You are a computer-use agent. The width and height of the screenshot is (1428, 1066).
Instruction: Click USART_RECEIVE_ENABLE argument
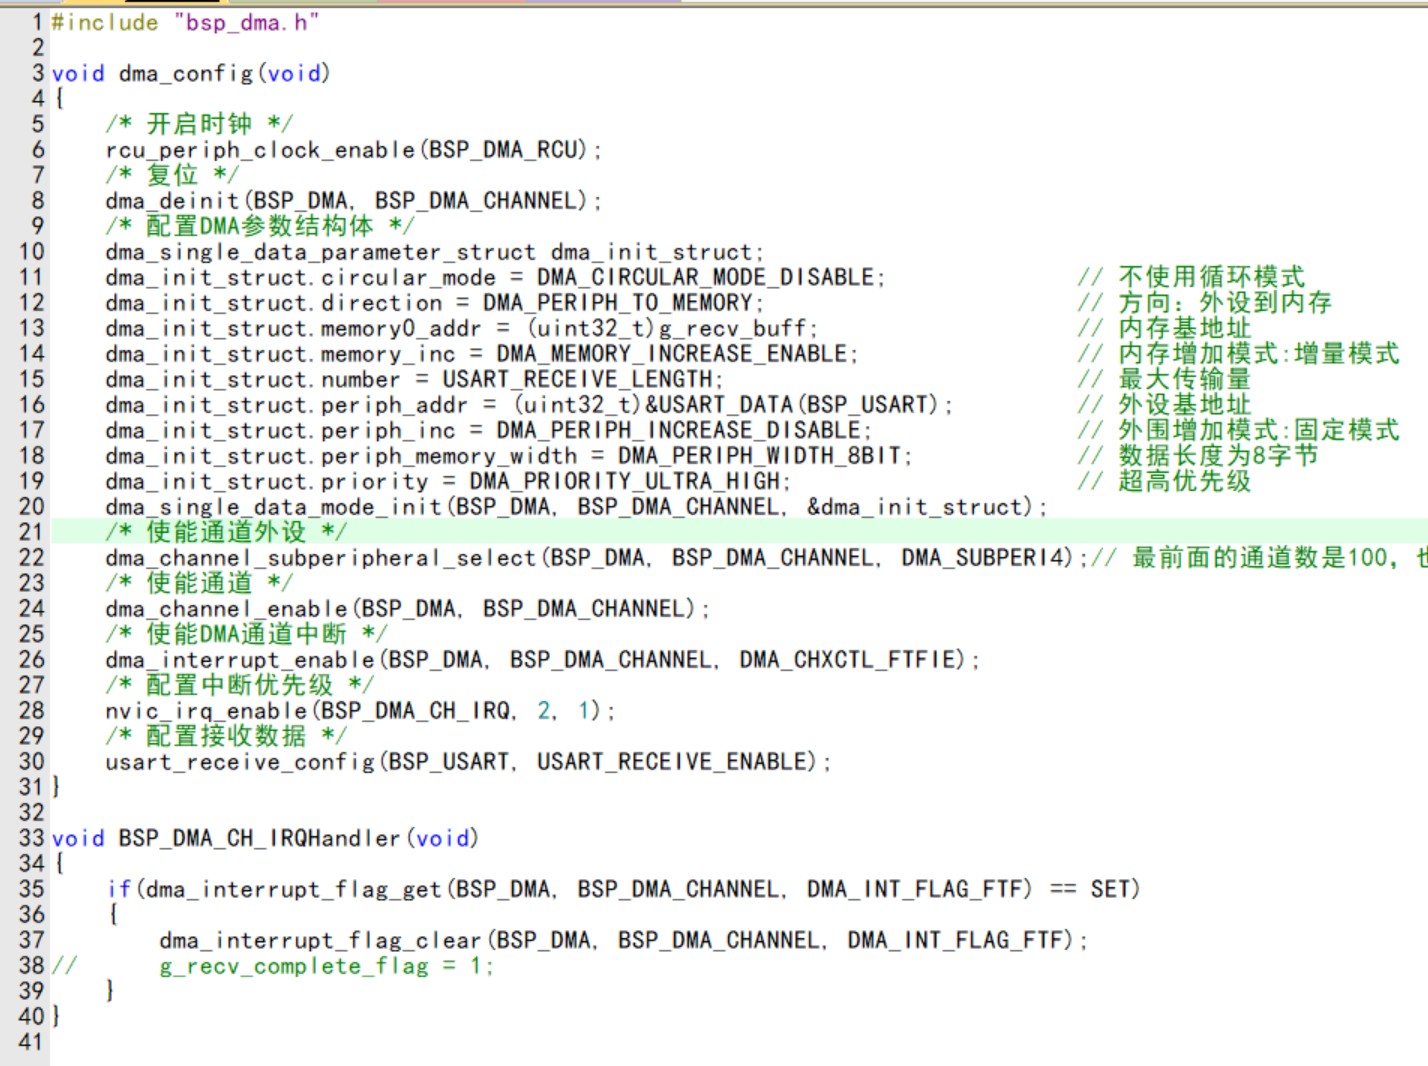[x=676, y=762]
